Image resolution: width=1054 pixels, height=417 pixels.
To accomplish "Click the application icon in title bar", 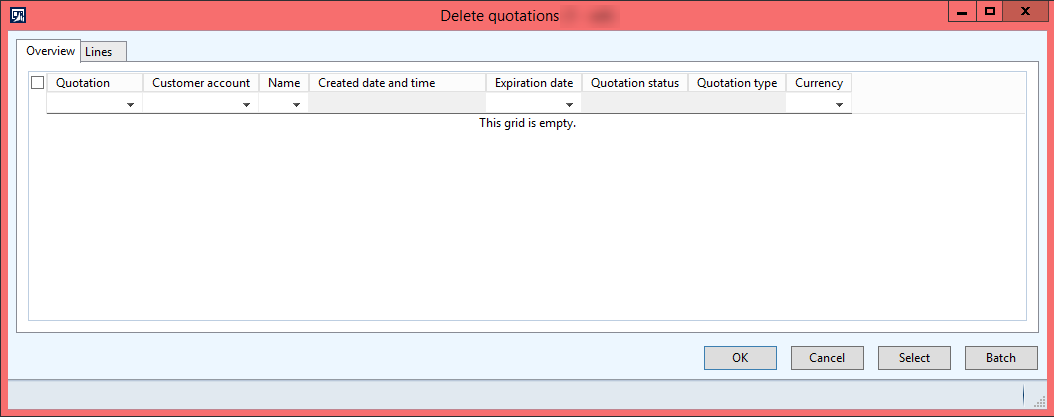I will click(x=17, y=15).
